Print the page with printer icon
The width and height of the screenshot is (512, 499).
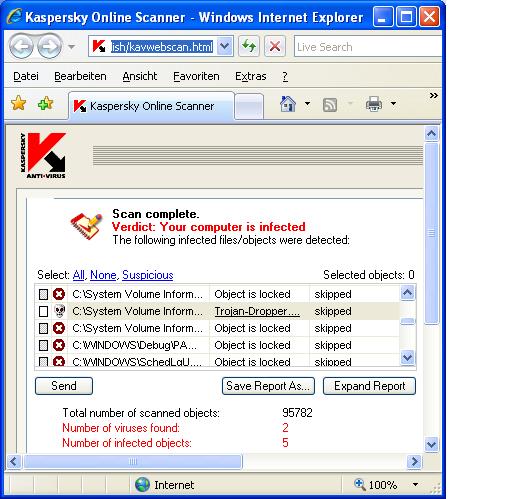point(374,104)
